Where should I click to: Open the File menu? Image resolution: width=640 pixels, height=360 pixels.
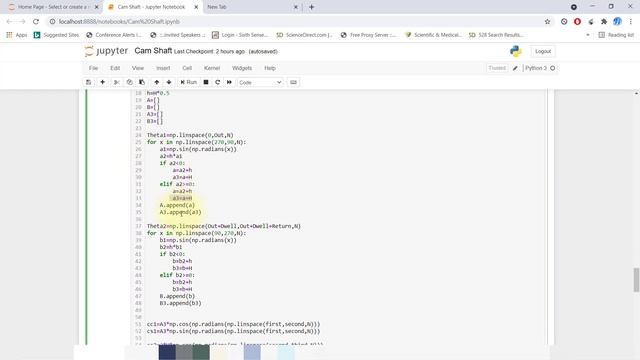point(93,68)
